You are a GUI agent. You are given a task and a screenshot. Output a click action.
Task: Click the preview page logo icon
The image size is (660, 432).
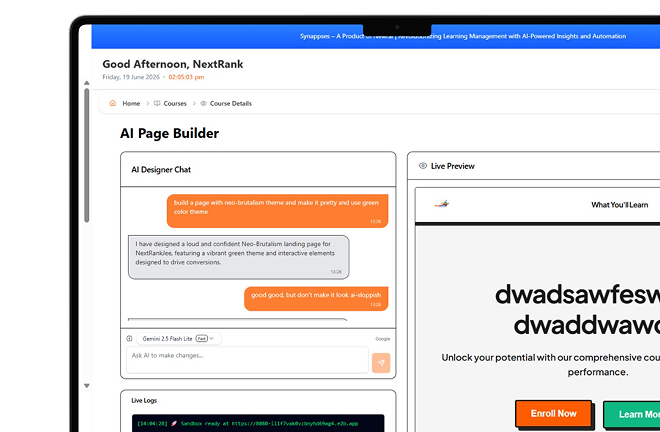click(x=442, y=204)
